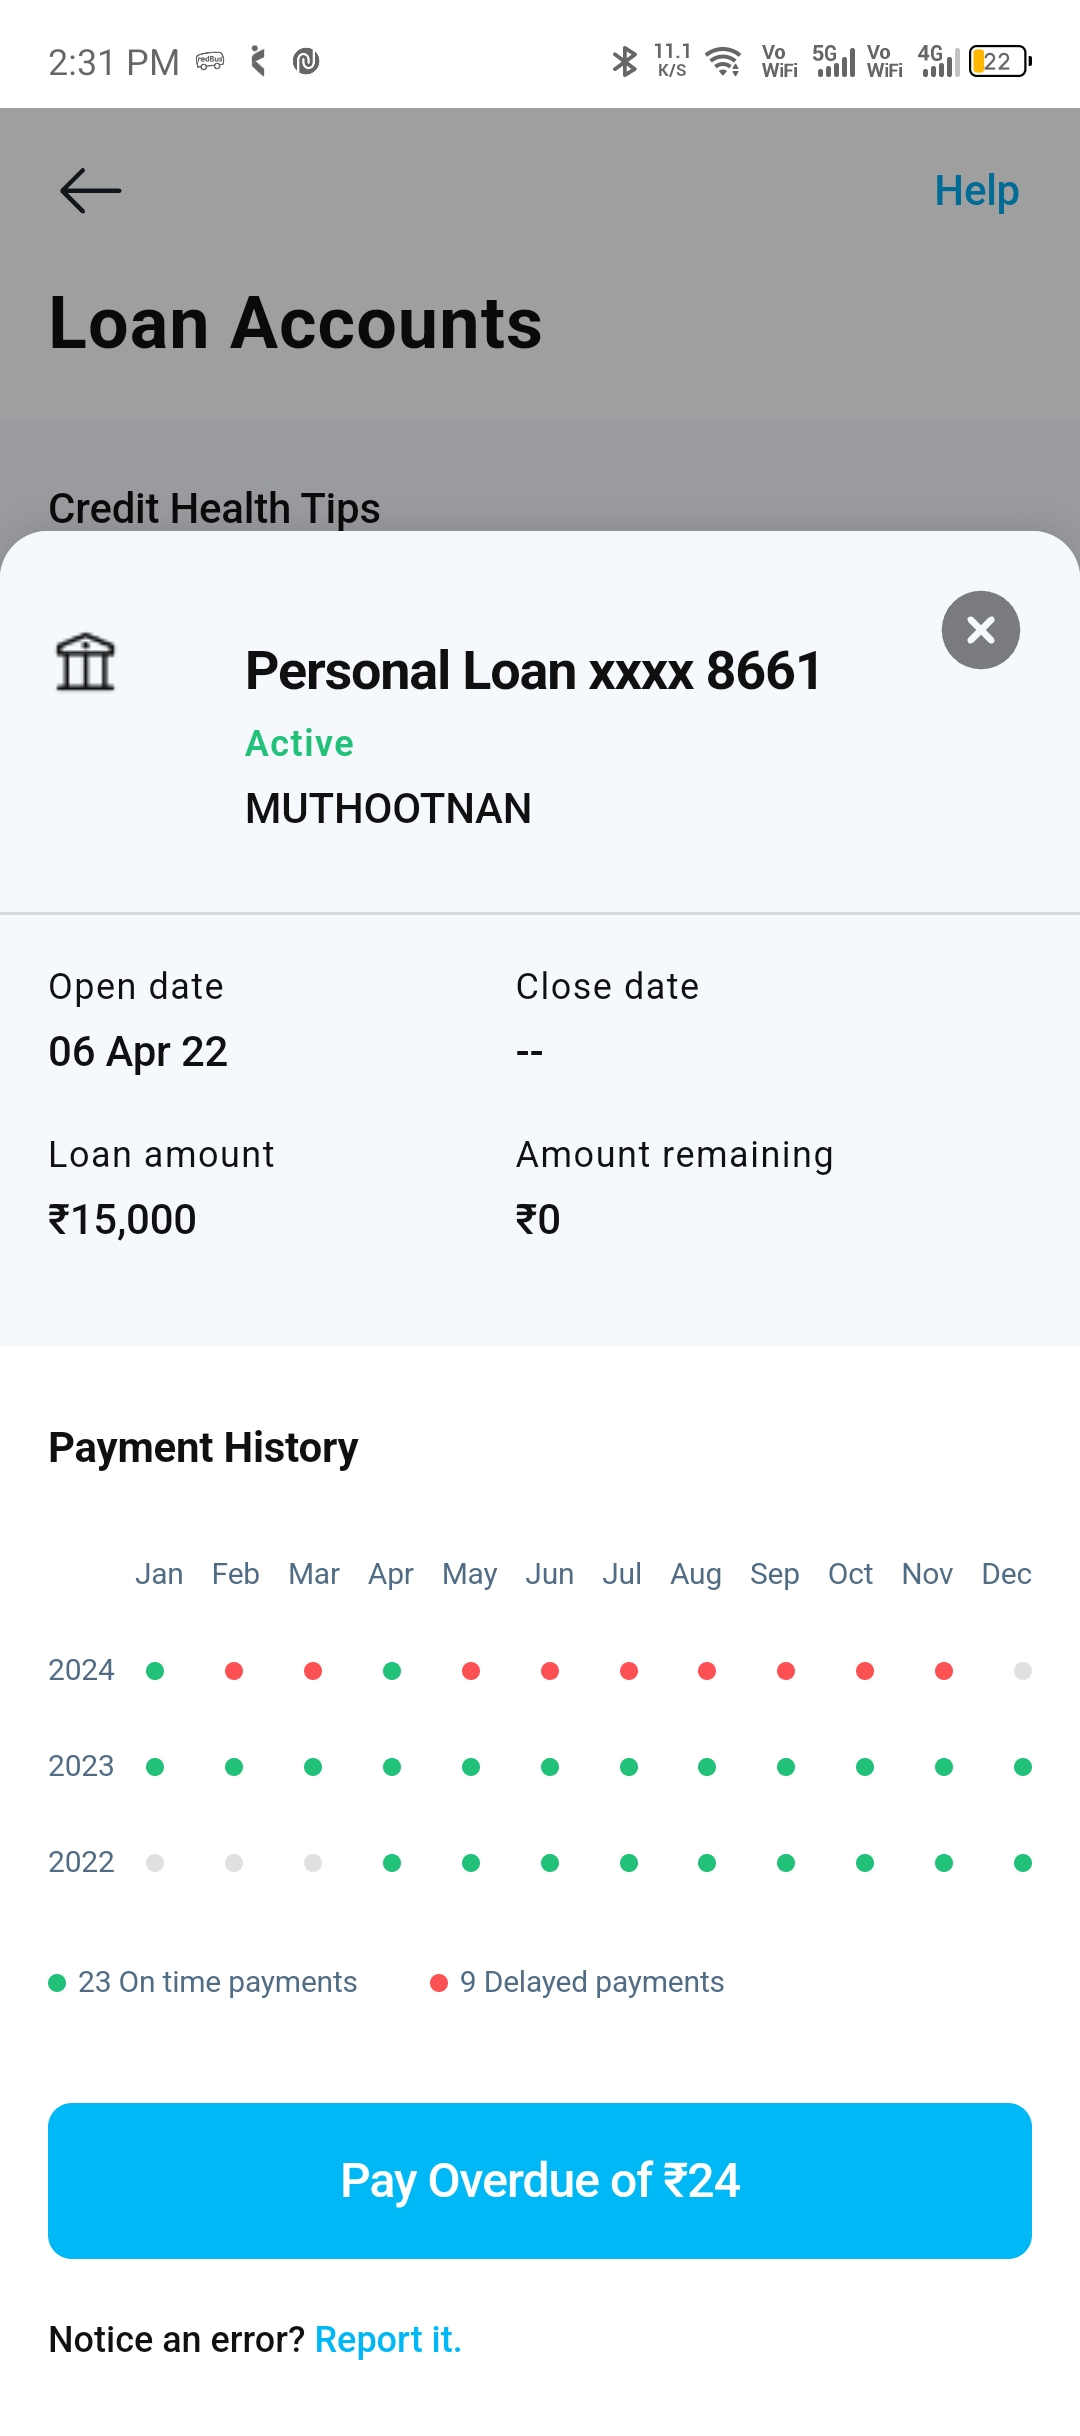Select April 2022 green payment dot
1080x2436 pixels.
click(392, 1863)
